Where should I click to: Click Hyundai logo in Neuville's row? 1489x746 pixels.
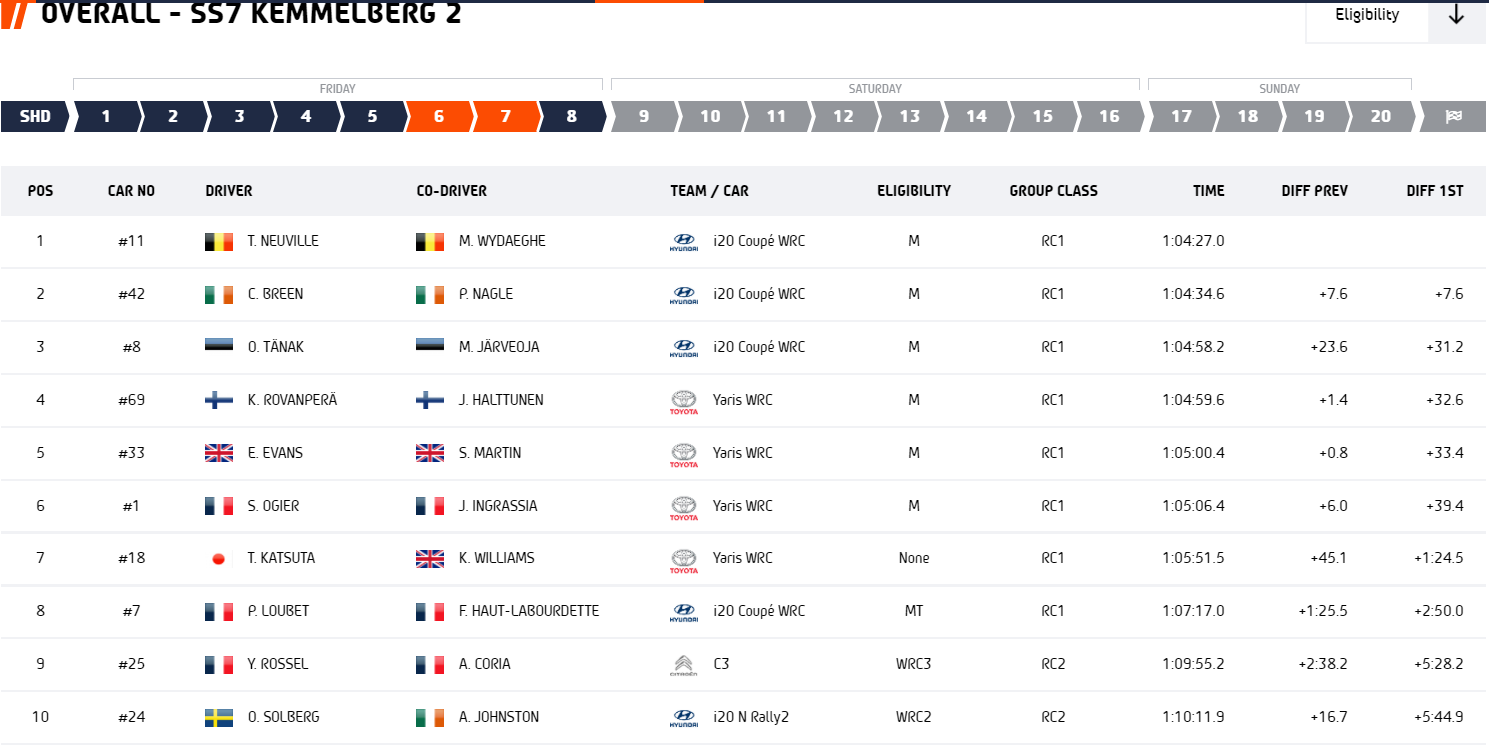[684, 241]
